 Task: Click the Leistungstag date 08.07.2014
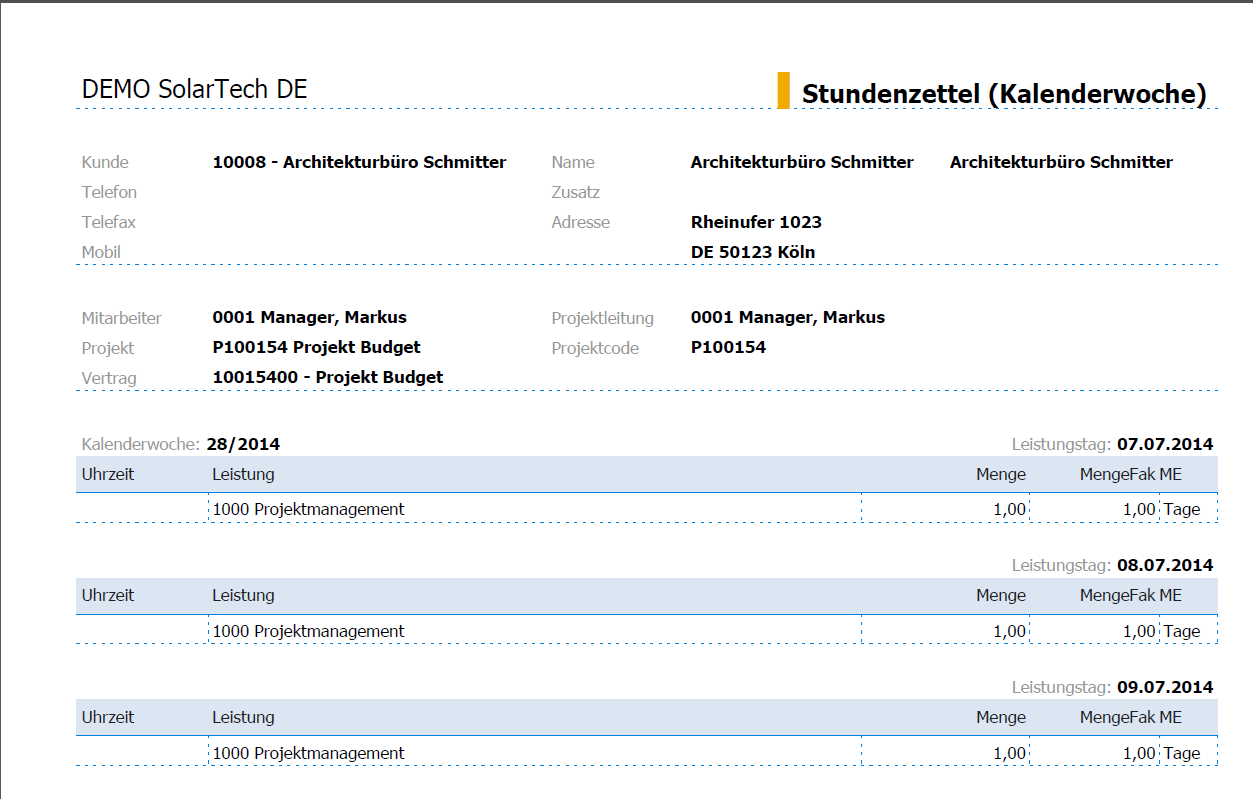[1165, 565]
